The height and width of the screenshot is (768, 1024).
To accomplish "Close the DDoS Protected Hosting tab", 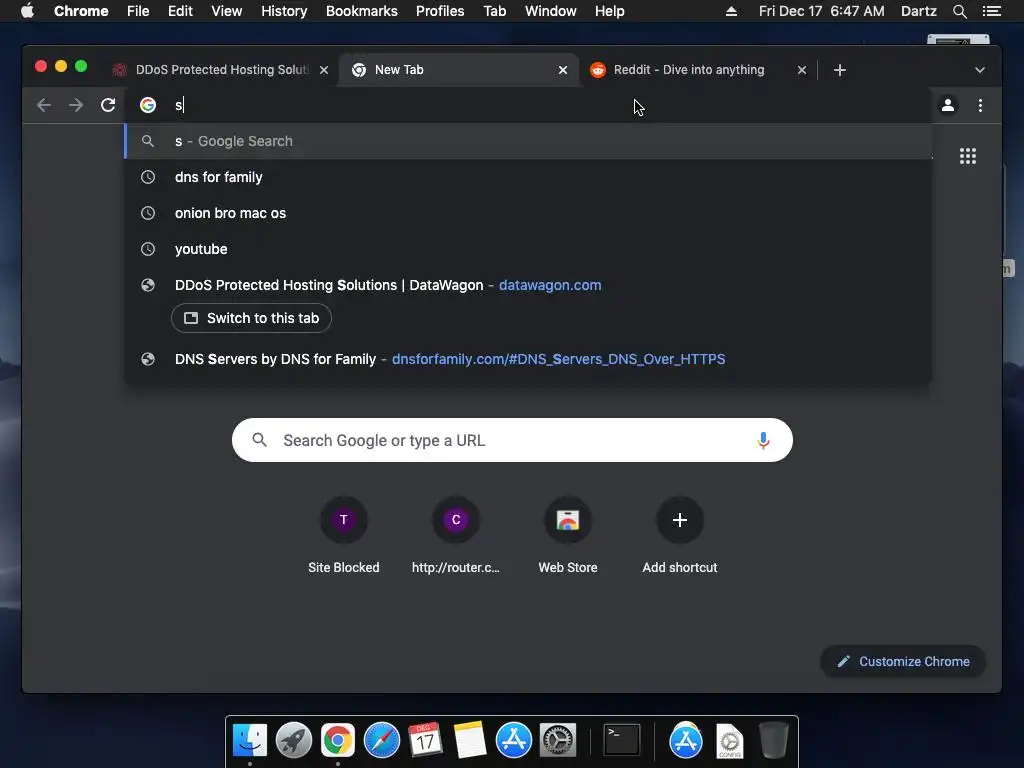I will point(324,70).
